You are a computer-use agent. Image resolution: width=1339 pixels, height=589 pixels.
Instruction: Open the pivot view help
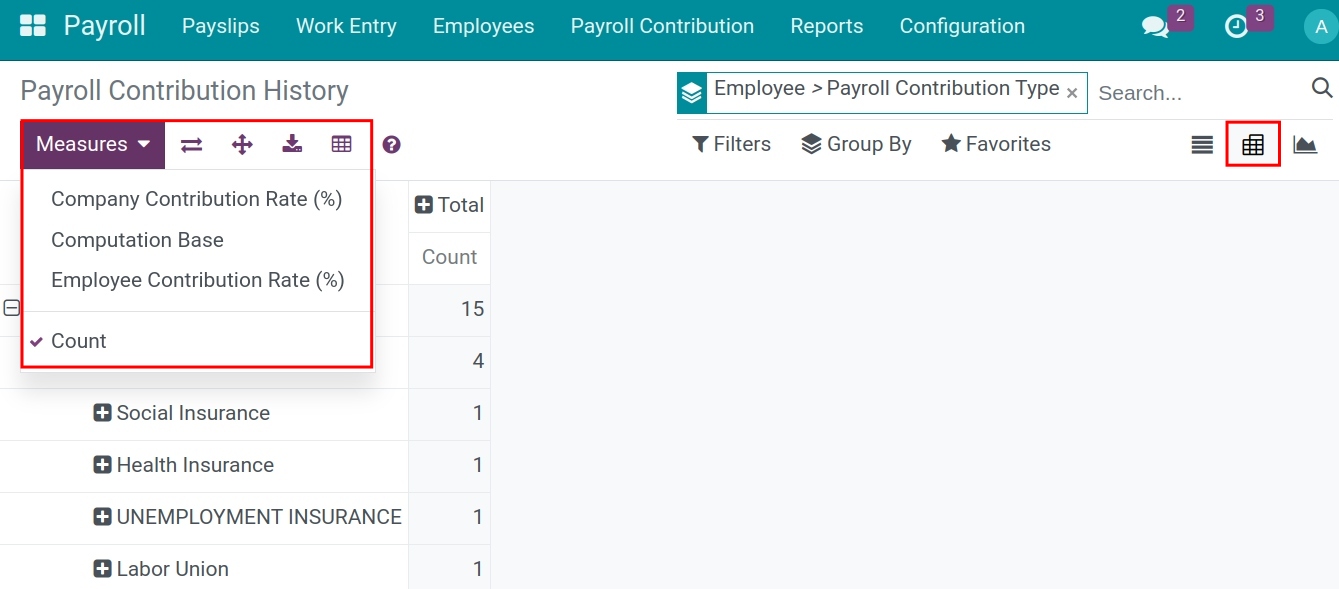(391, 144)
